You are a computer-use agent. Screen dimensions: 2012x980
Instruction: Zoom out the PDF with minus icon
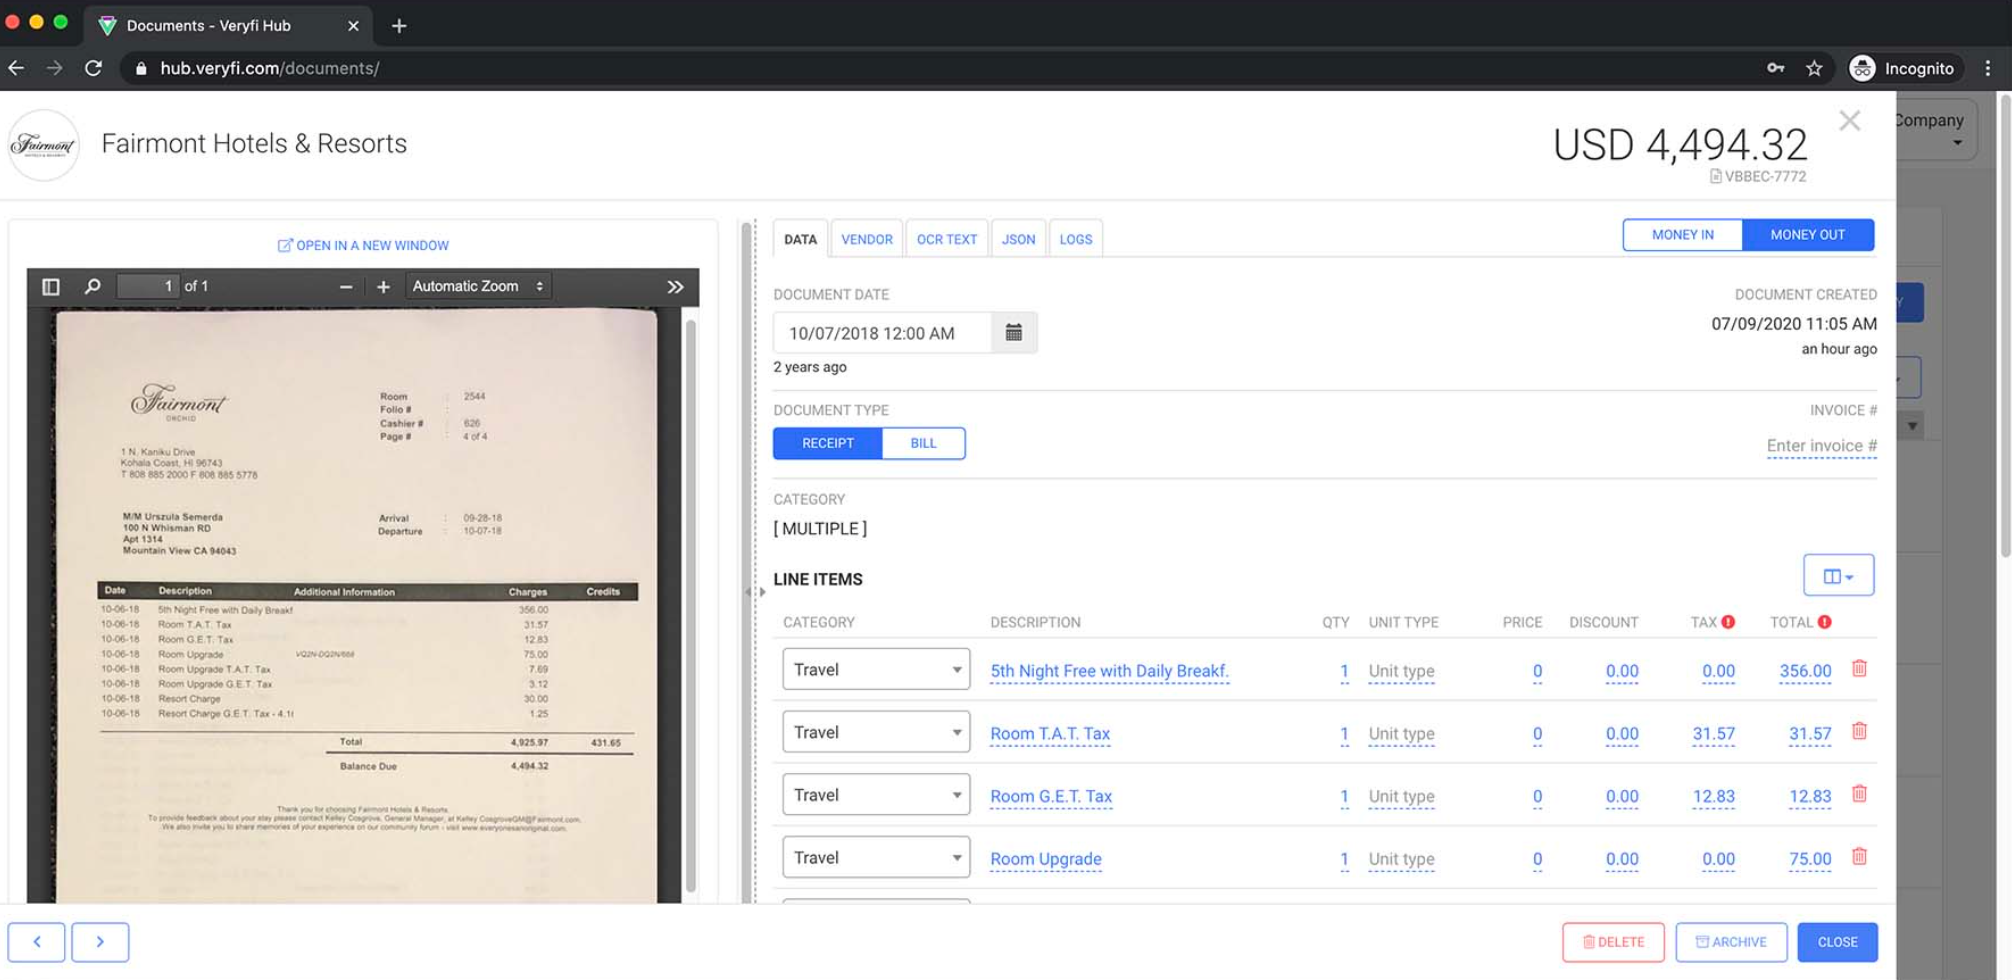[x=346, y=287]
